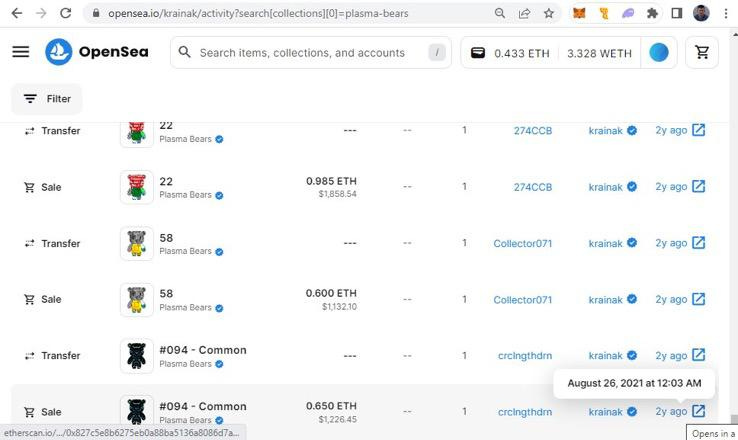738x440 pixels.
Task: Open black bear thumbnail in #094 Transfer row
Action: click(x=136, y=356)
